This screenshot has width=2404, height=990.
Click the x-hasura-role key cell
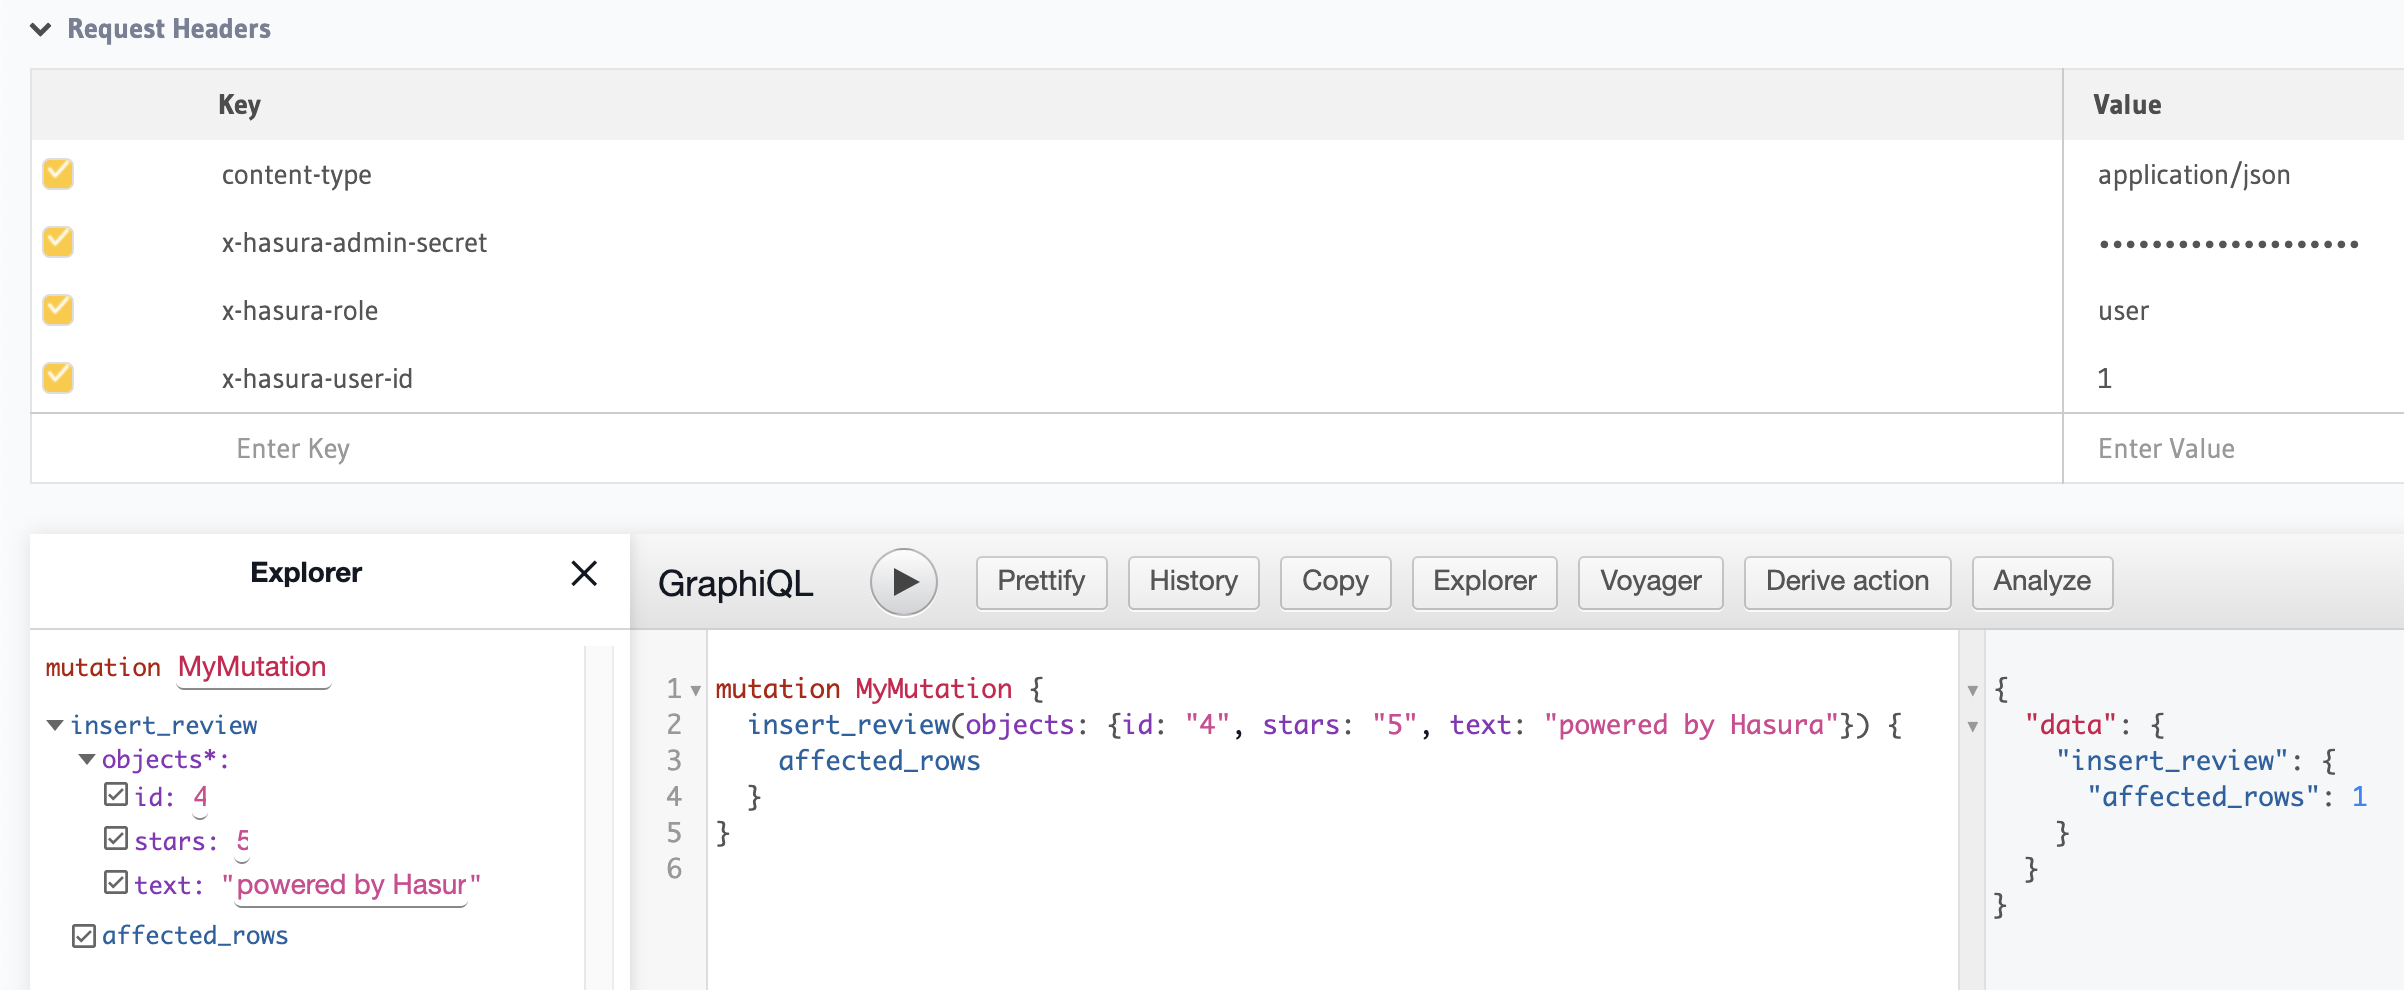click(300, 311)
